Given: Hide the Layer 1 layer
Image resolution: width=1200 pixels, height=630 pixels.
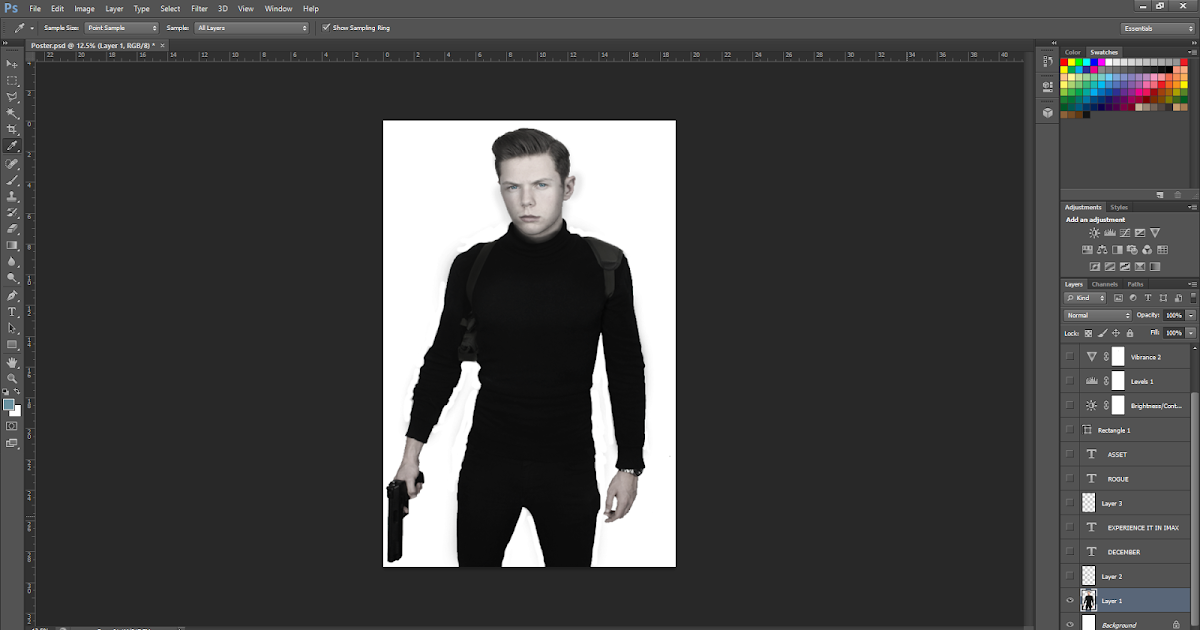Looking at the screenshot, I should (1068, 600).
